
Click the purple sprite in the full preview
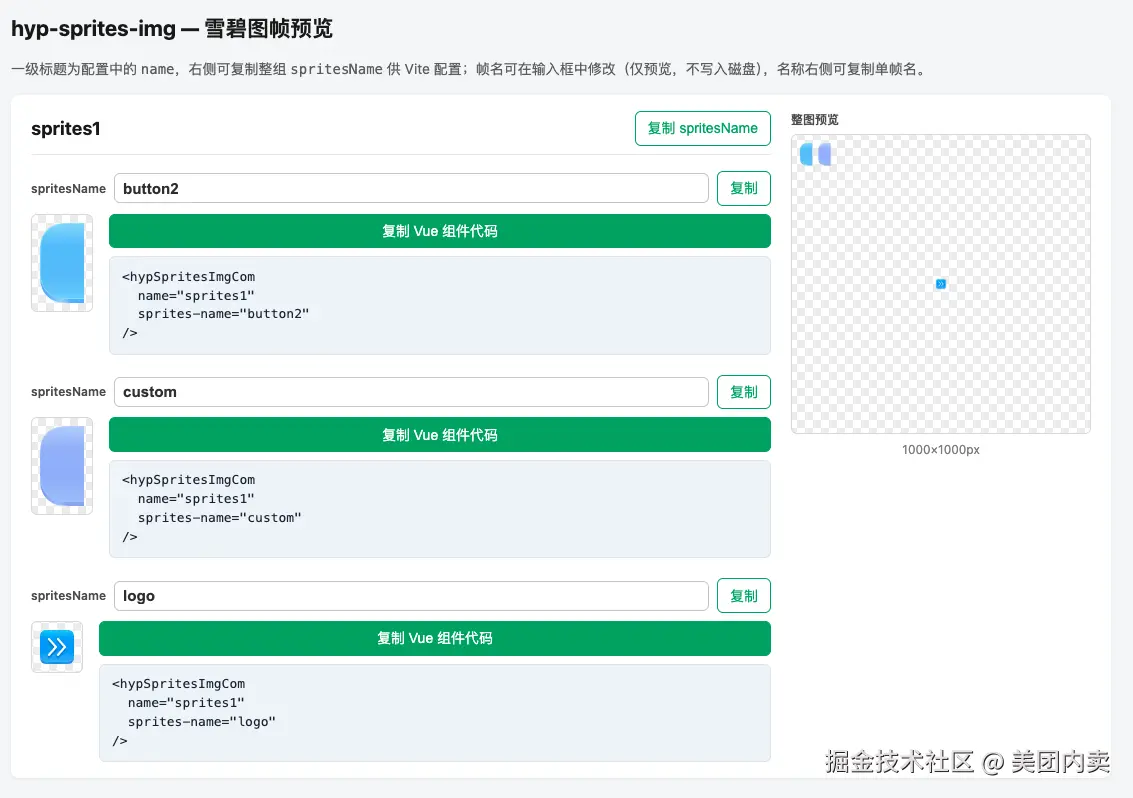[824, 154]
